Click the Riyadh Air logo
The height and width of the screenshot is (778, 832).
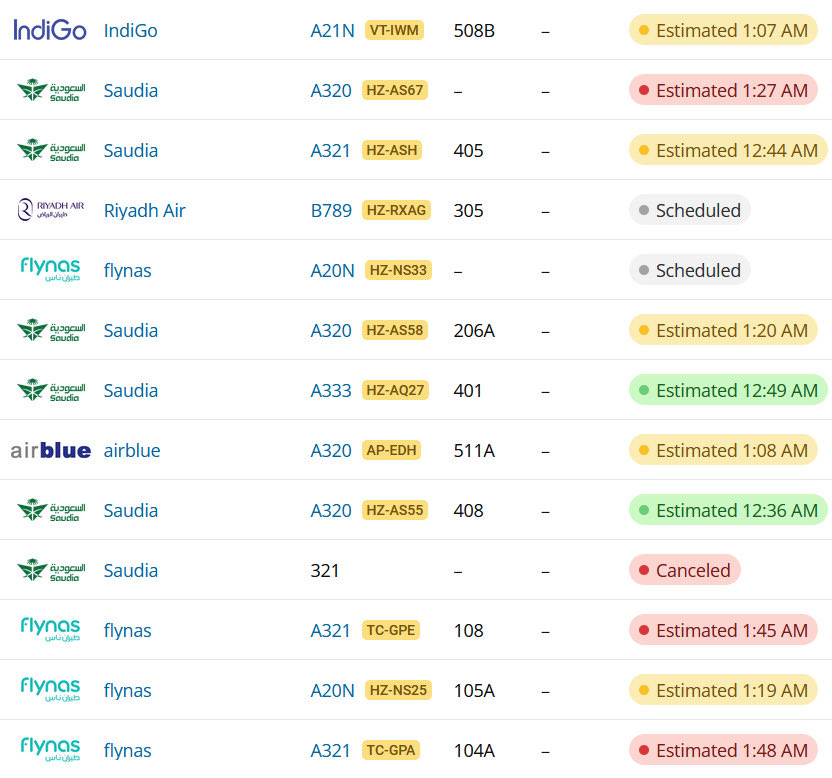pos(51,210)
